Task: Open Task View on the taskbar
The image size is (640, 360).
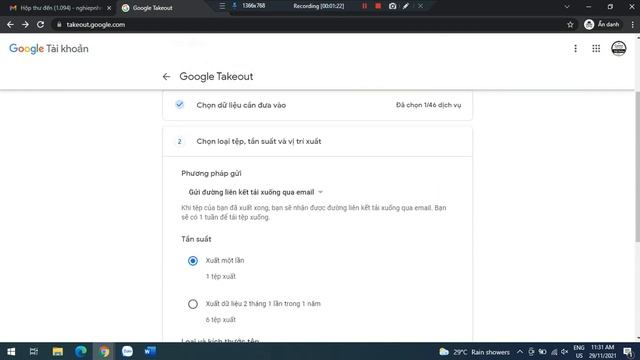Action: (34, 351)
